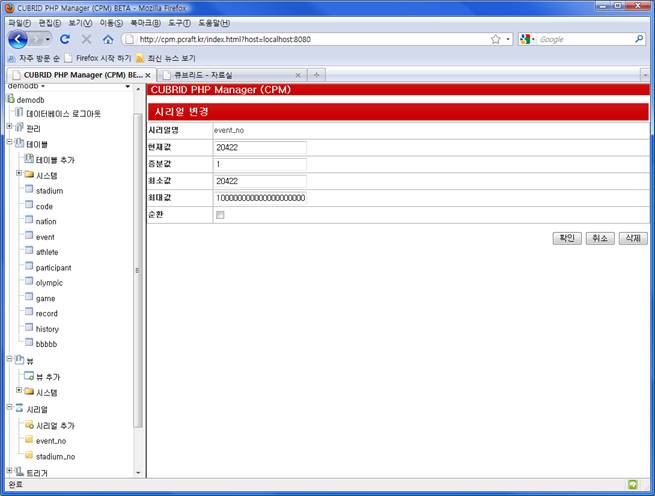The width and height of the screenshot is (655, 496).
Task: Open the bookmark star dropdown arrow
Action: click(x=508, y=39)
